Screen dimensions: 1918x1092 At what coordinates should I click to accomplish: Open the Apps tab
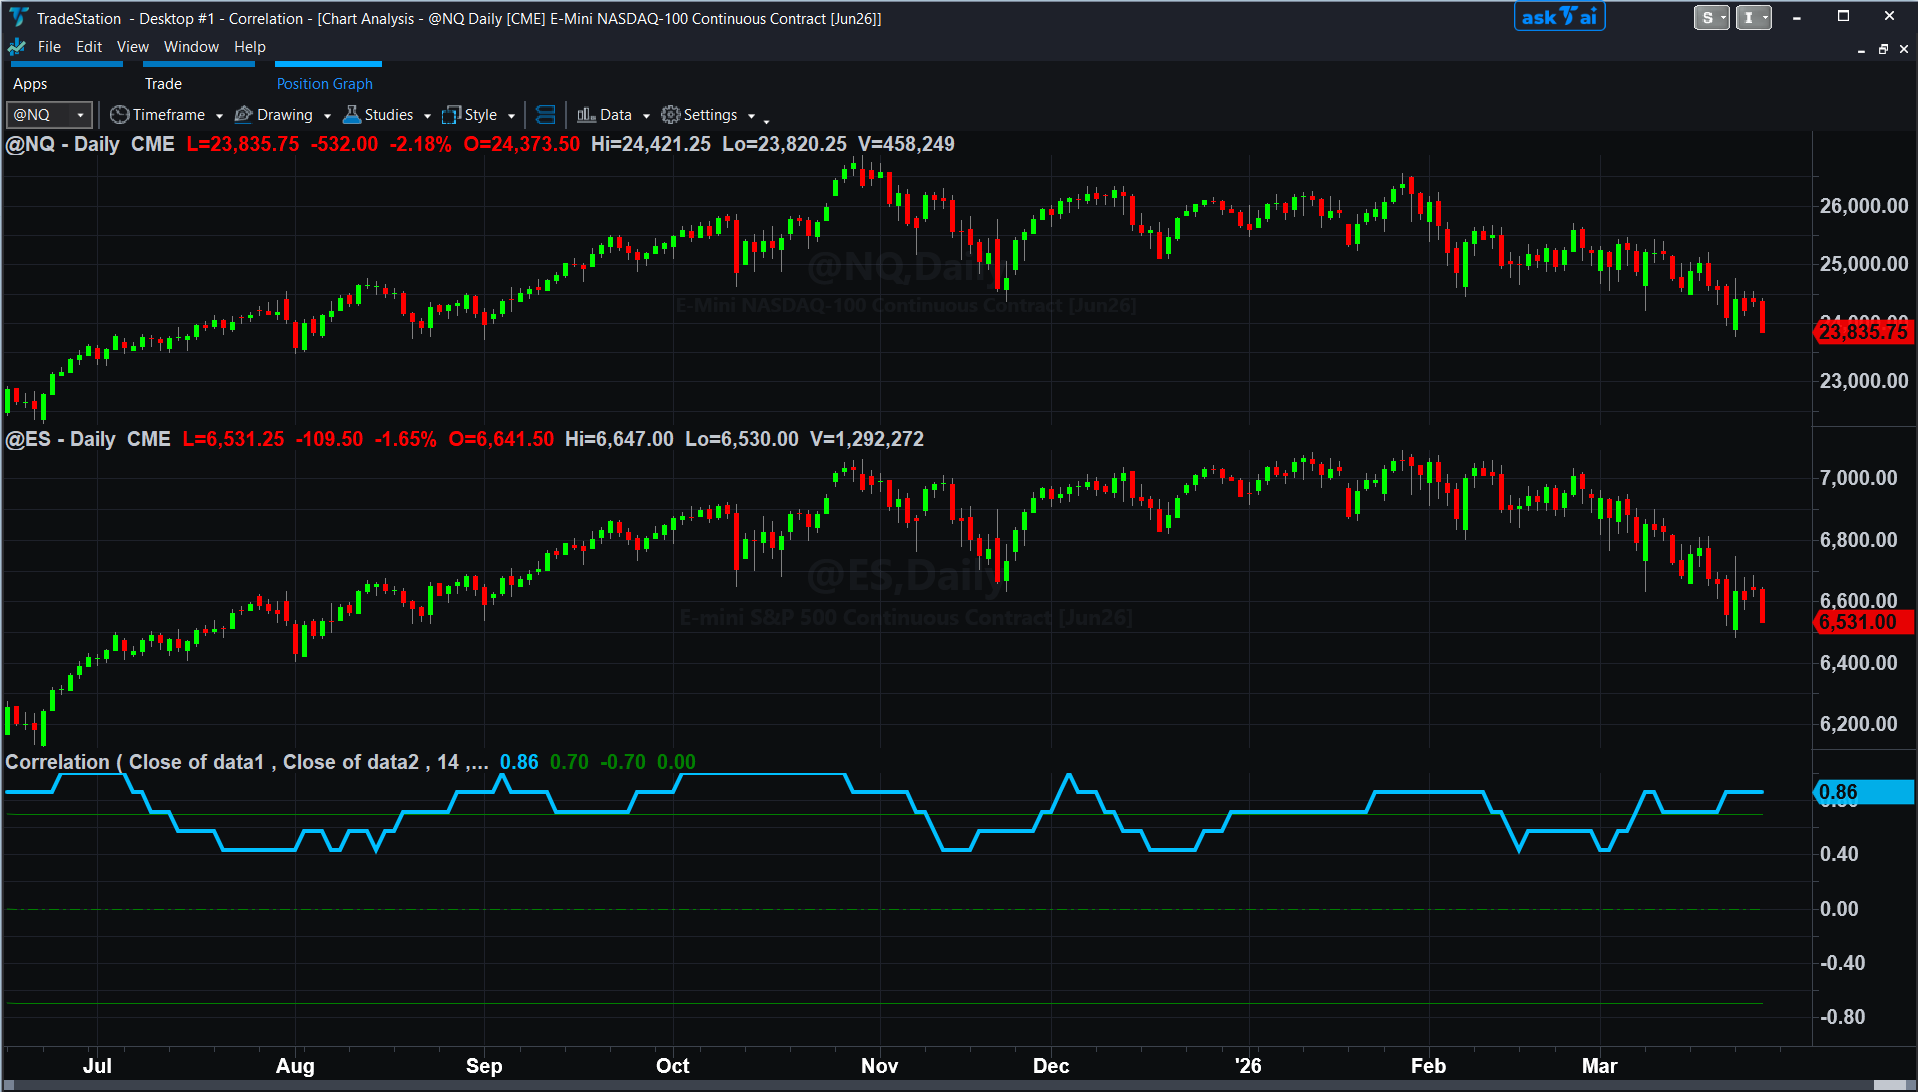(30, 84)
